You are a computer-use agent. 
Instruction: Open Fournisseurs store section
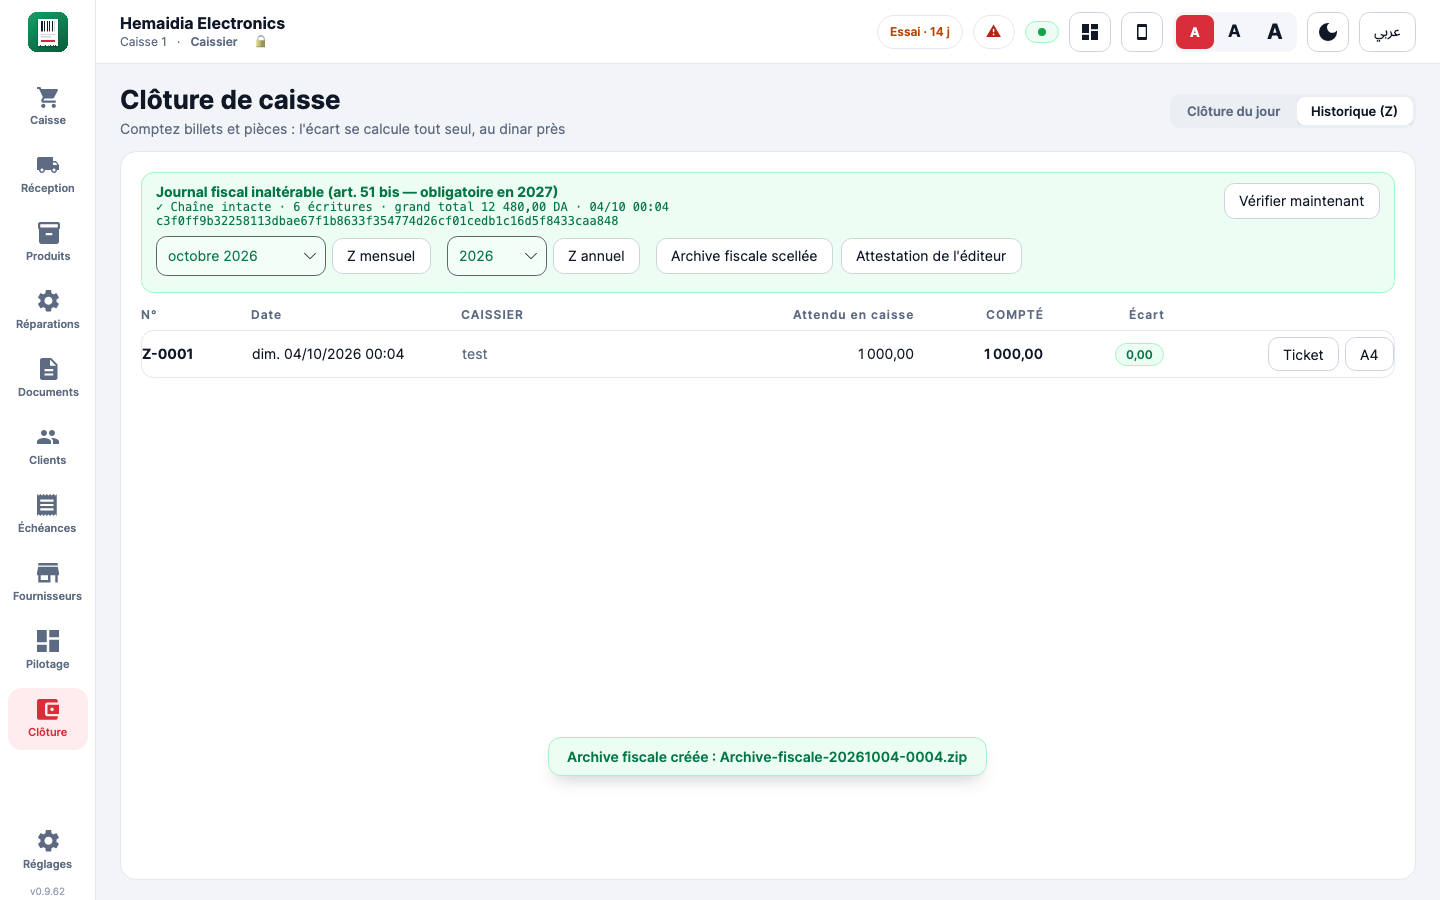[48, 582]
